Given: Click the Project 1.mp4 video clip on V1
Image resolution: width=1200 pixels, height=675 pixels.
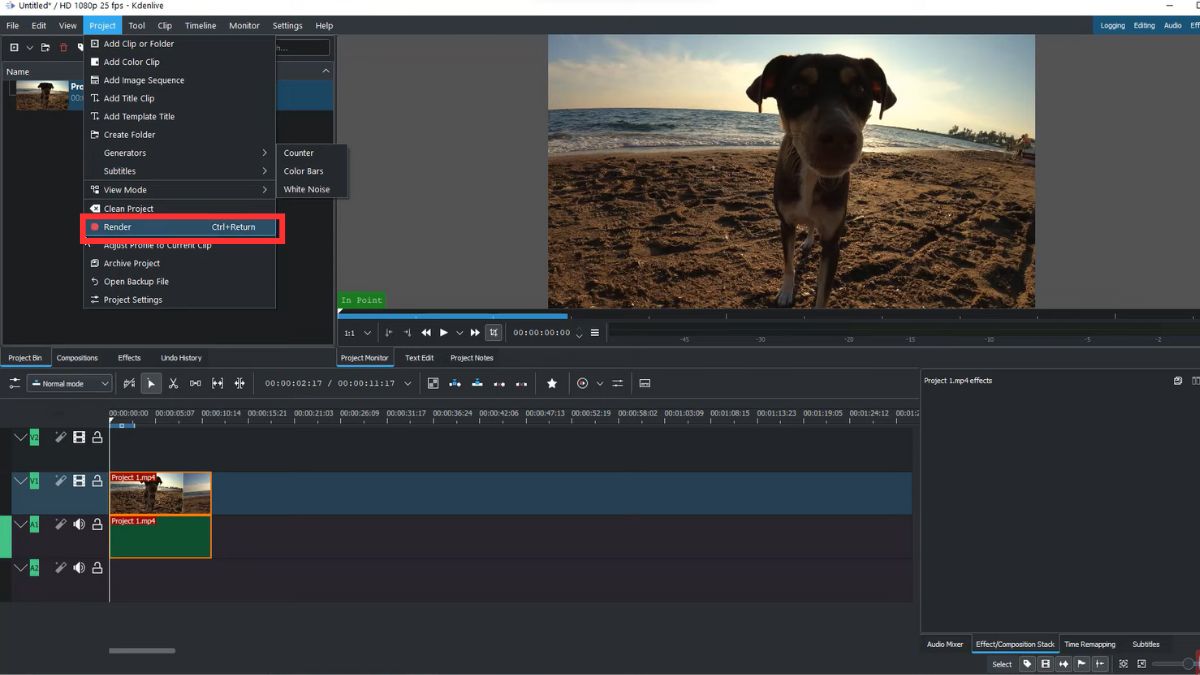Looking at the screenshot, I should pyautogui.click(x=161, y=493).
